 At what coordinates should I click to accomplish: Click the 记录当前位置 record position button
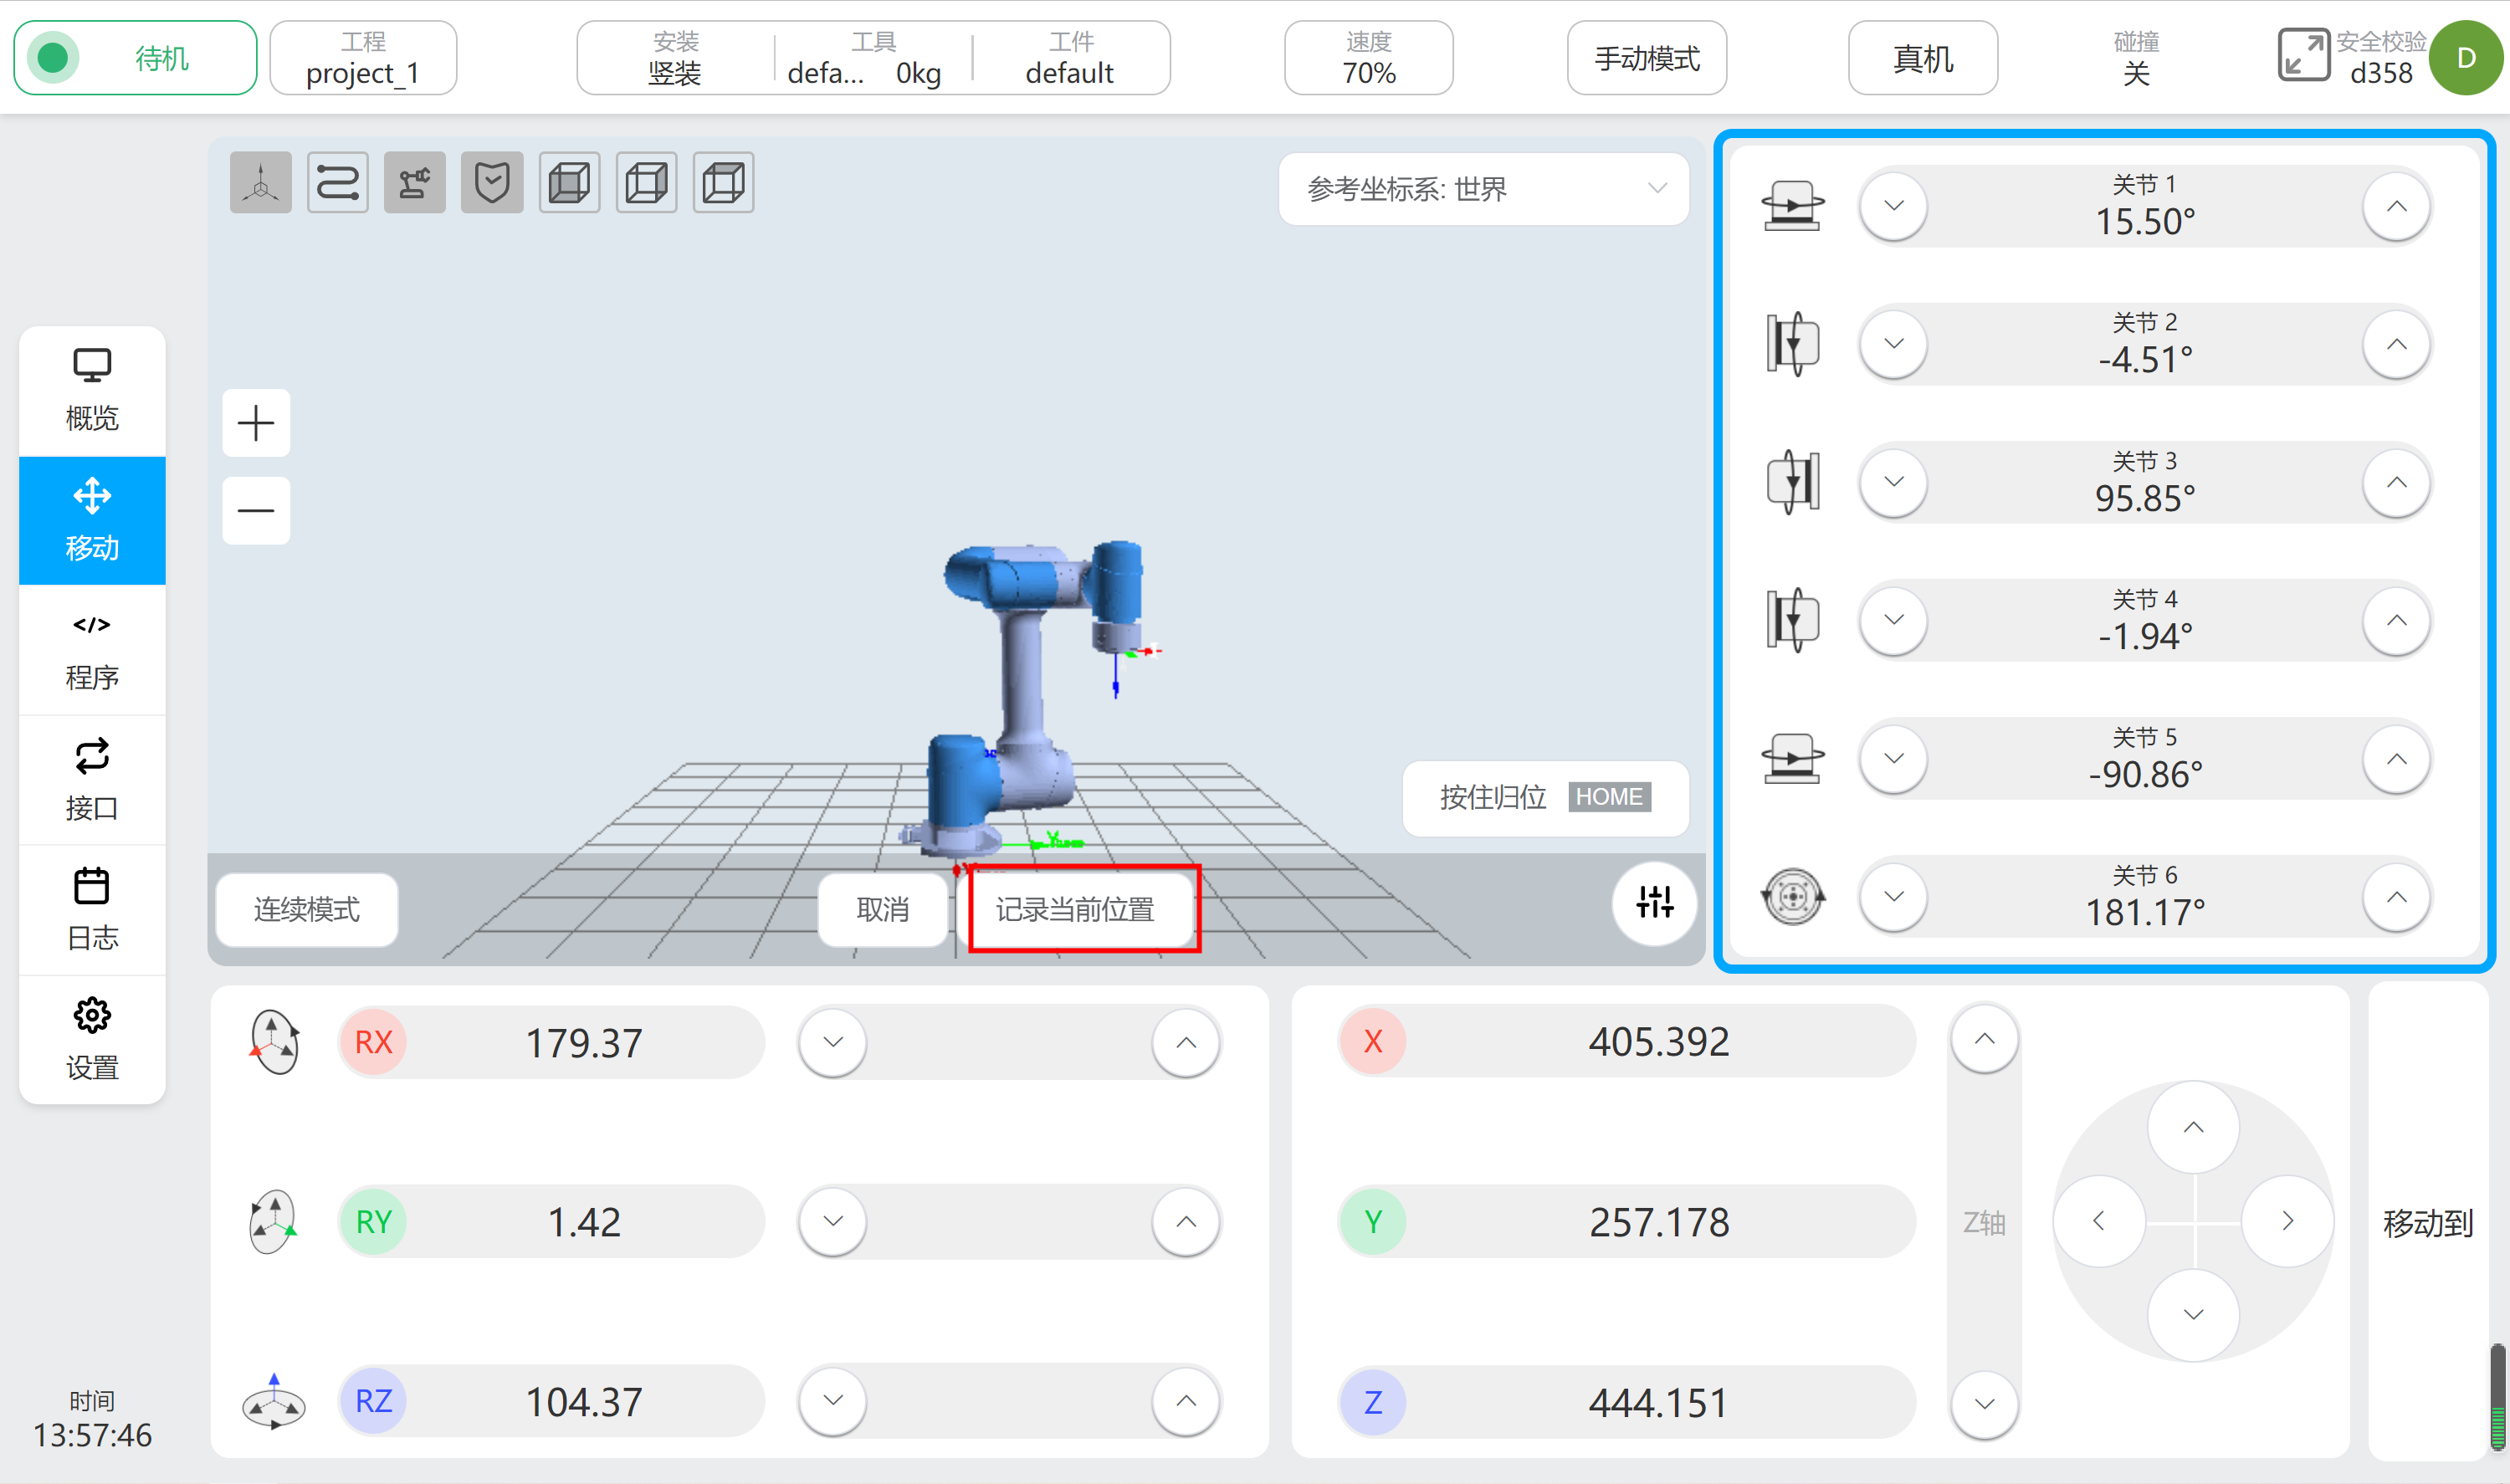tap(1076, 909)
